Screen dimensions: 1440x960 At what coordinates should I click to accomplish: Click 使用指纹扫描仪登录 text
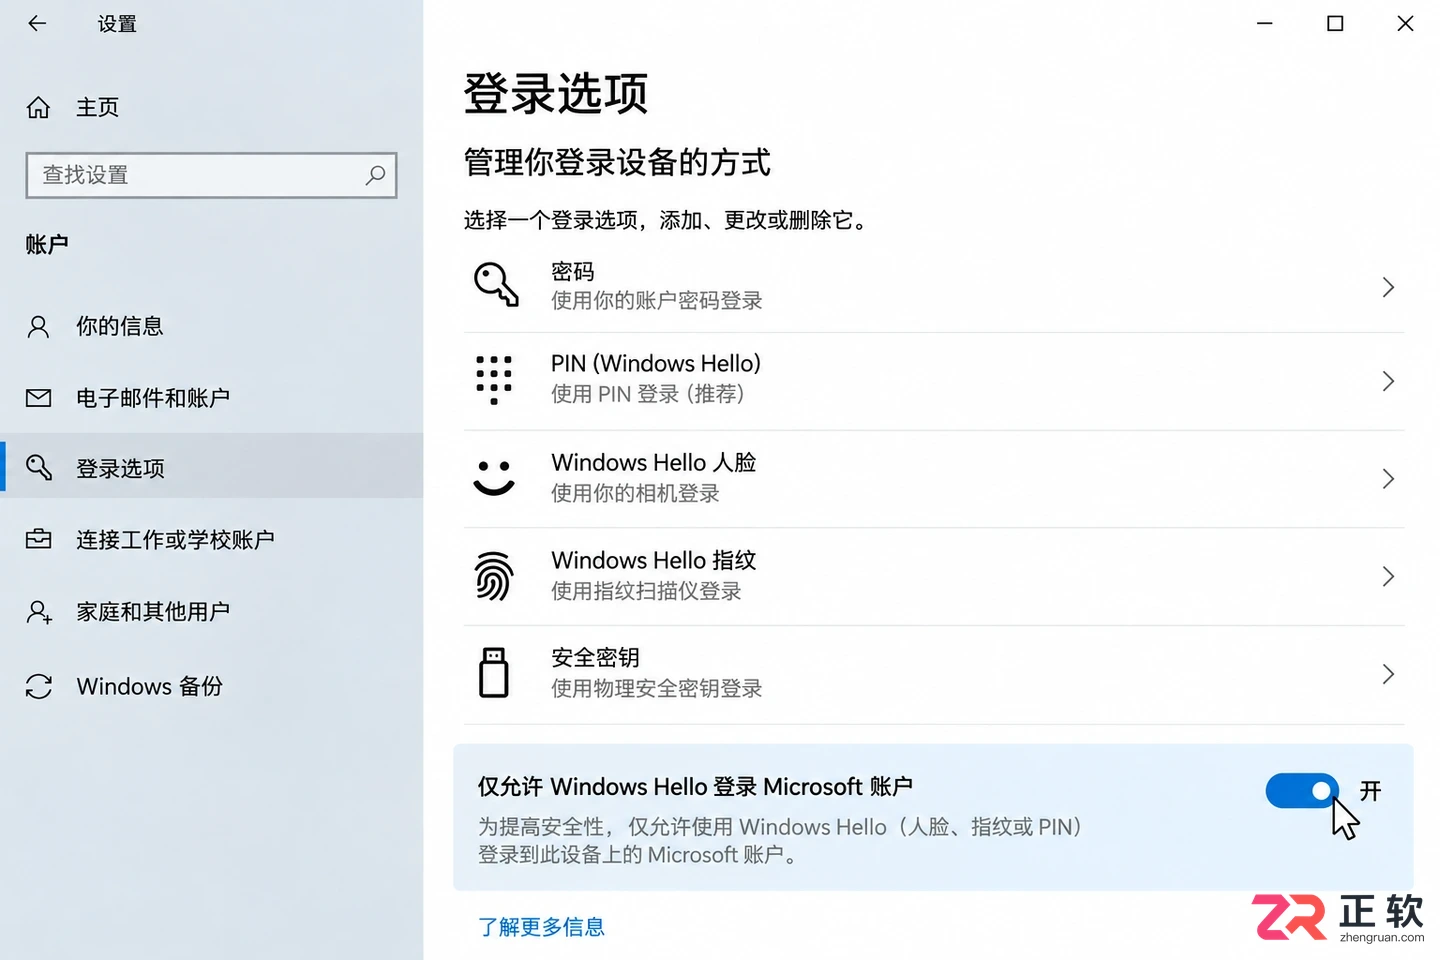(646, 591)
